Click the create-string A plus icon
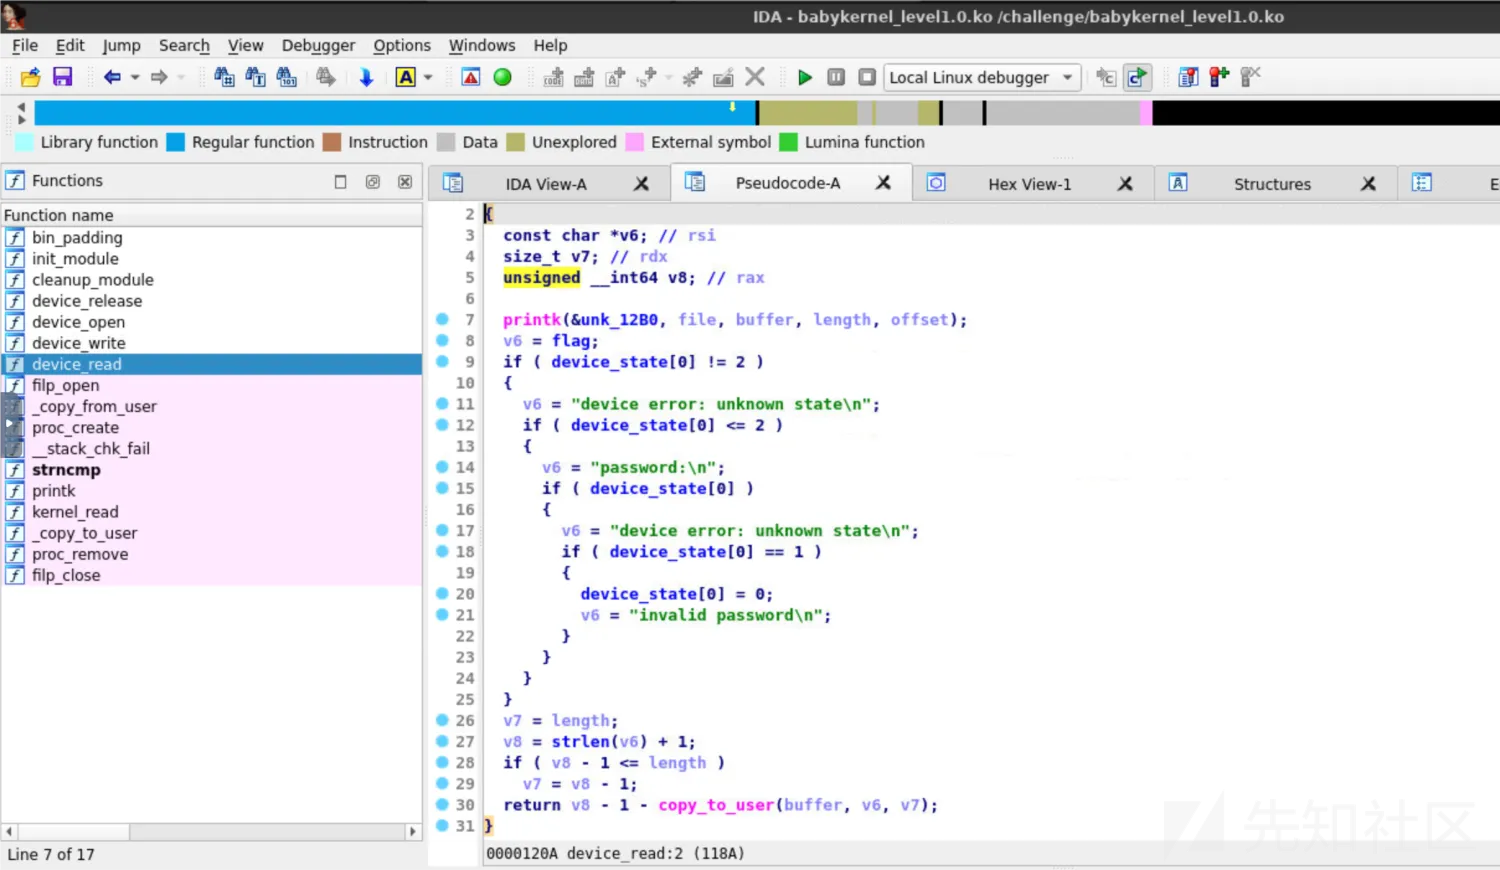1500x870 pixels. click(x=615, y=77)
